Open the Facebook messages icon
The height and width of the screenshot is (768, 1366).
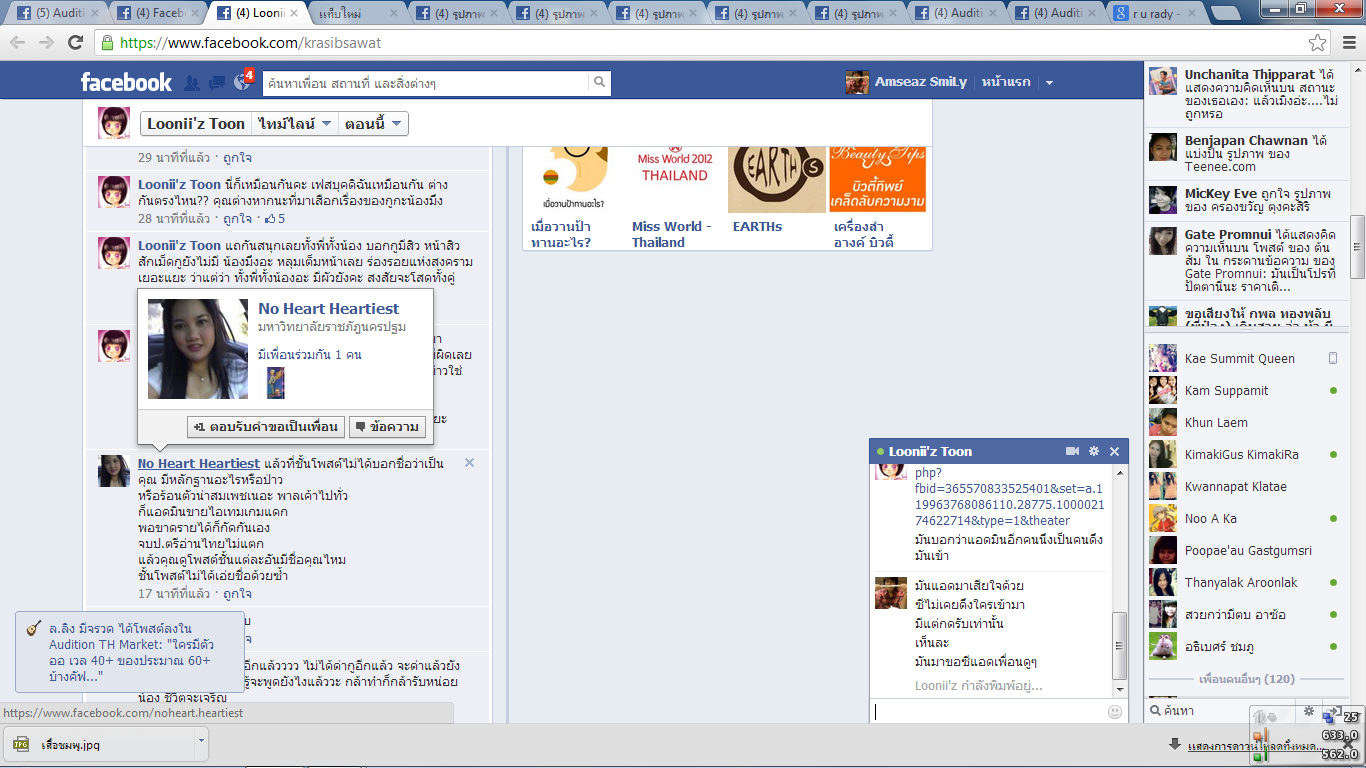pyautogui.click(x=216, y=83)
